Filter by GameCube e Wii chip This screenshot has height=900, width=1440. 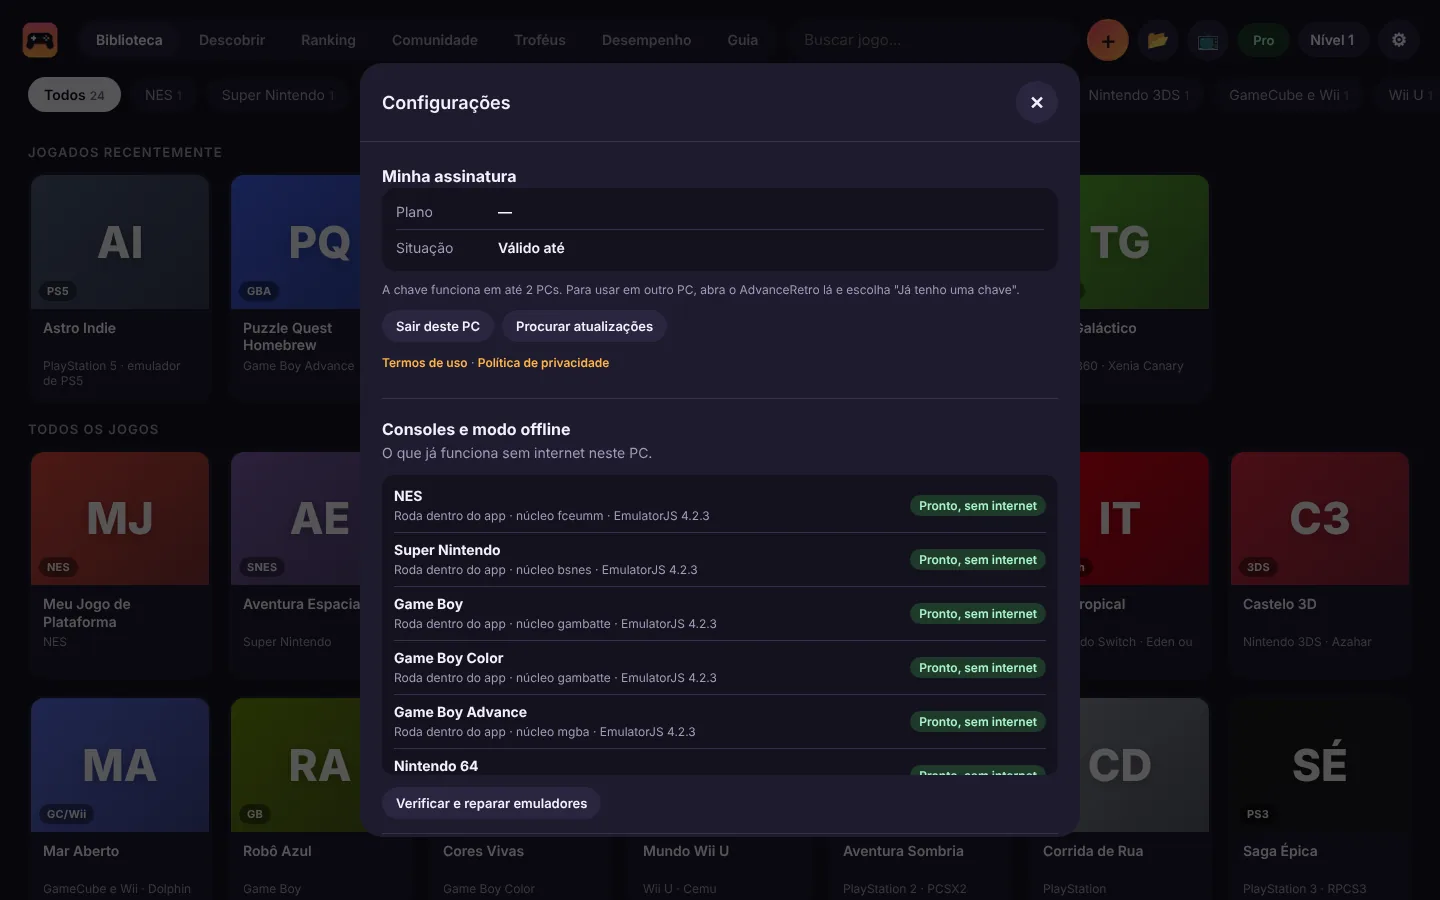click(1289, 95)
